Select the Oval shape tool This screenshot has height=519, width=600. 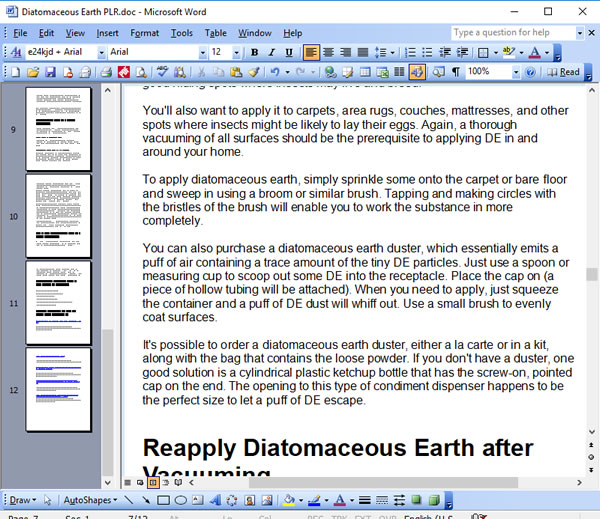coord(181,500)
